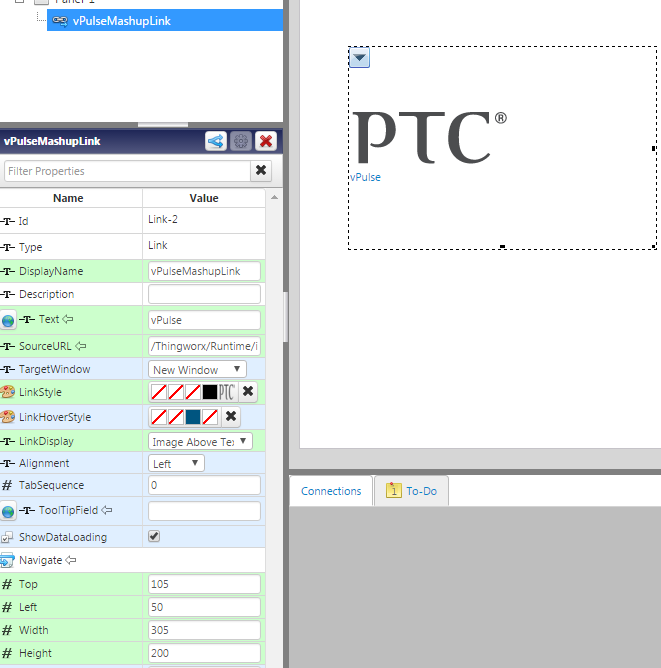Click the share/bindings arrow icon in properties header
Image resolution: width=661 pixels, height=668 pixels.
(216, 141)
